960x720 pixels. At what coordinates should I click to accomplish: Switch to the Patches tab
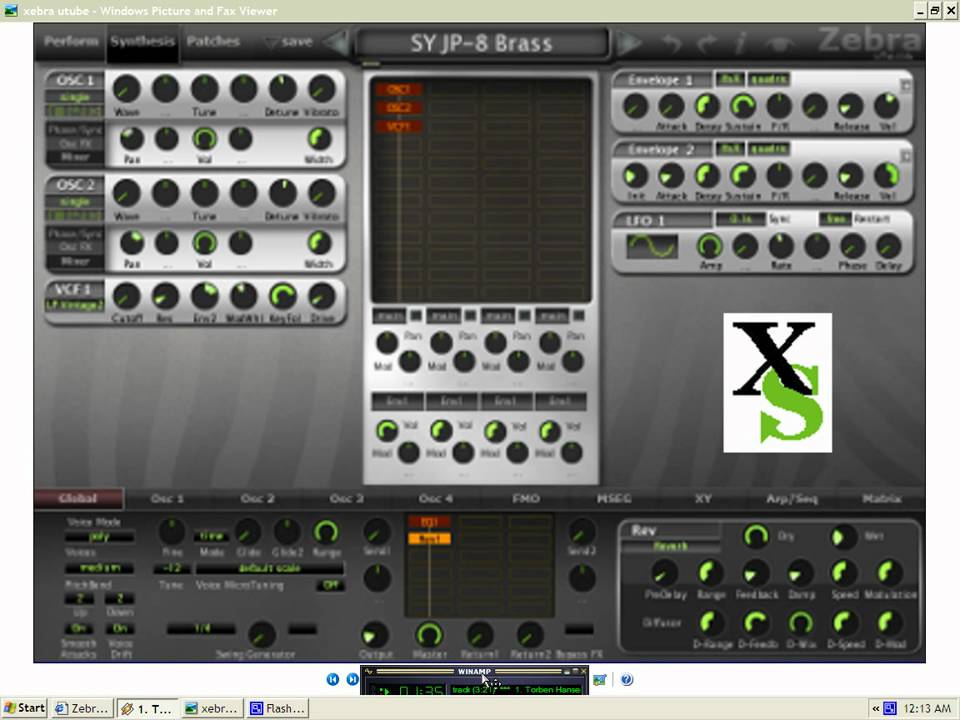[x=213, y=42]
